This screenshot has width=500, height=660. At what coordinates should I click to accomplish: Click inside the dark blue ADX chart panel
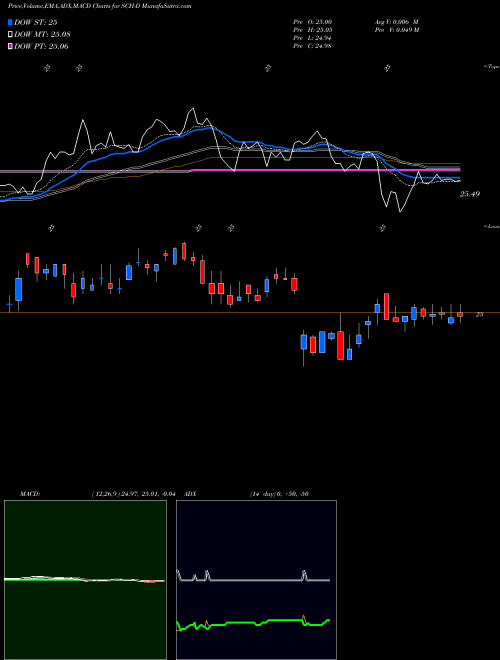pos(256,580)
